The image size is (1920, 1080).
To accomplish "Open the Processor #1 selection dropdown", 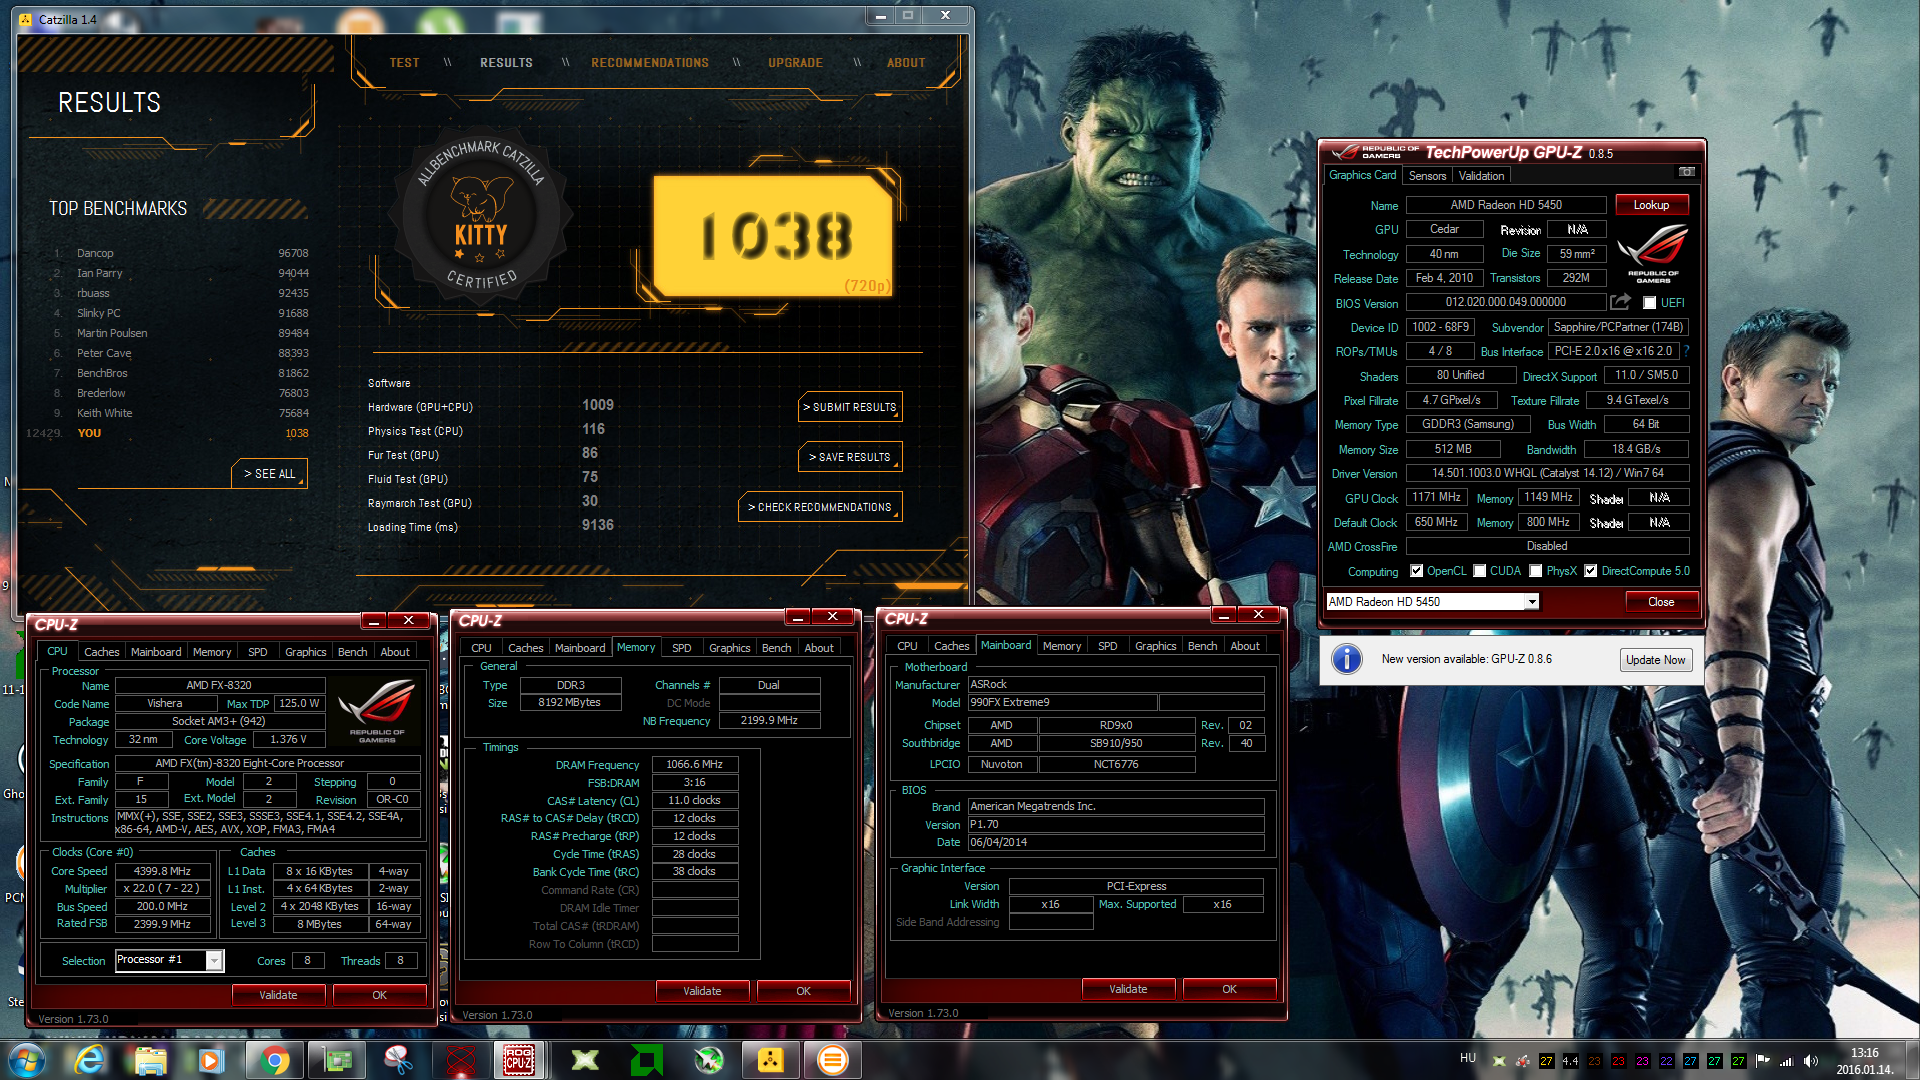I will point(169,960).
